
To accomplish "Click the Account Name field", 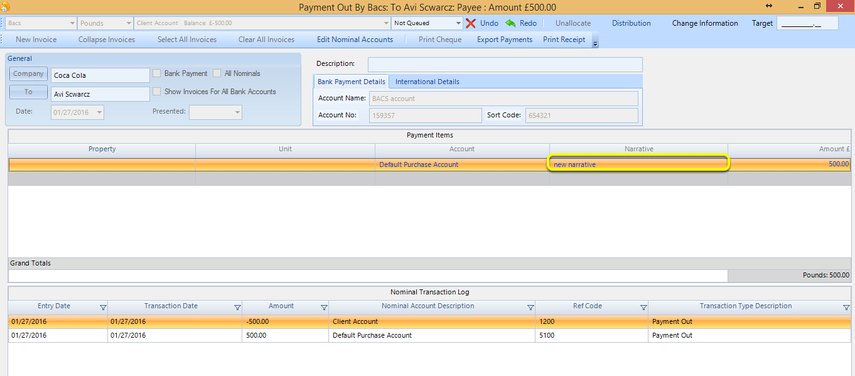I will (503, 99).
